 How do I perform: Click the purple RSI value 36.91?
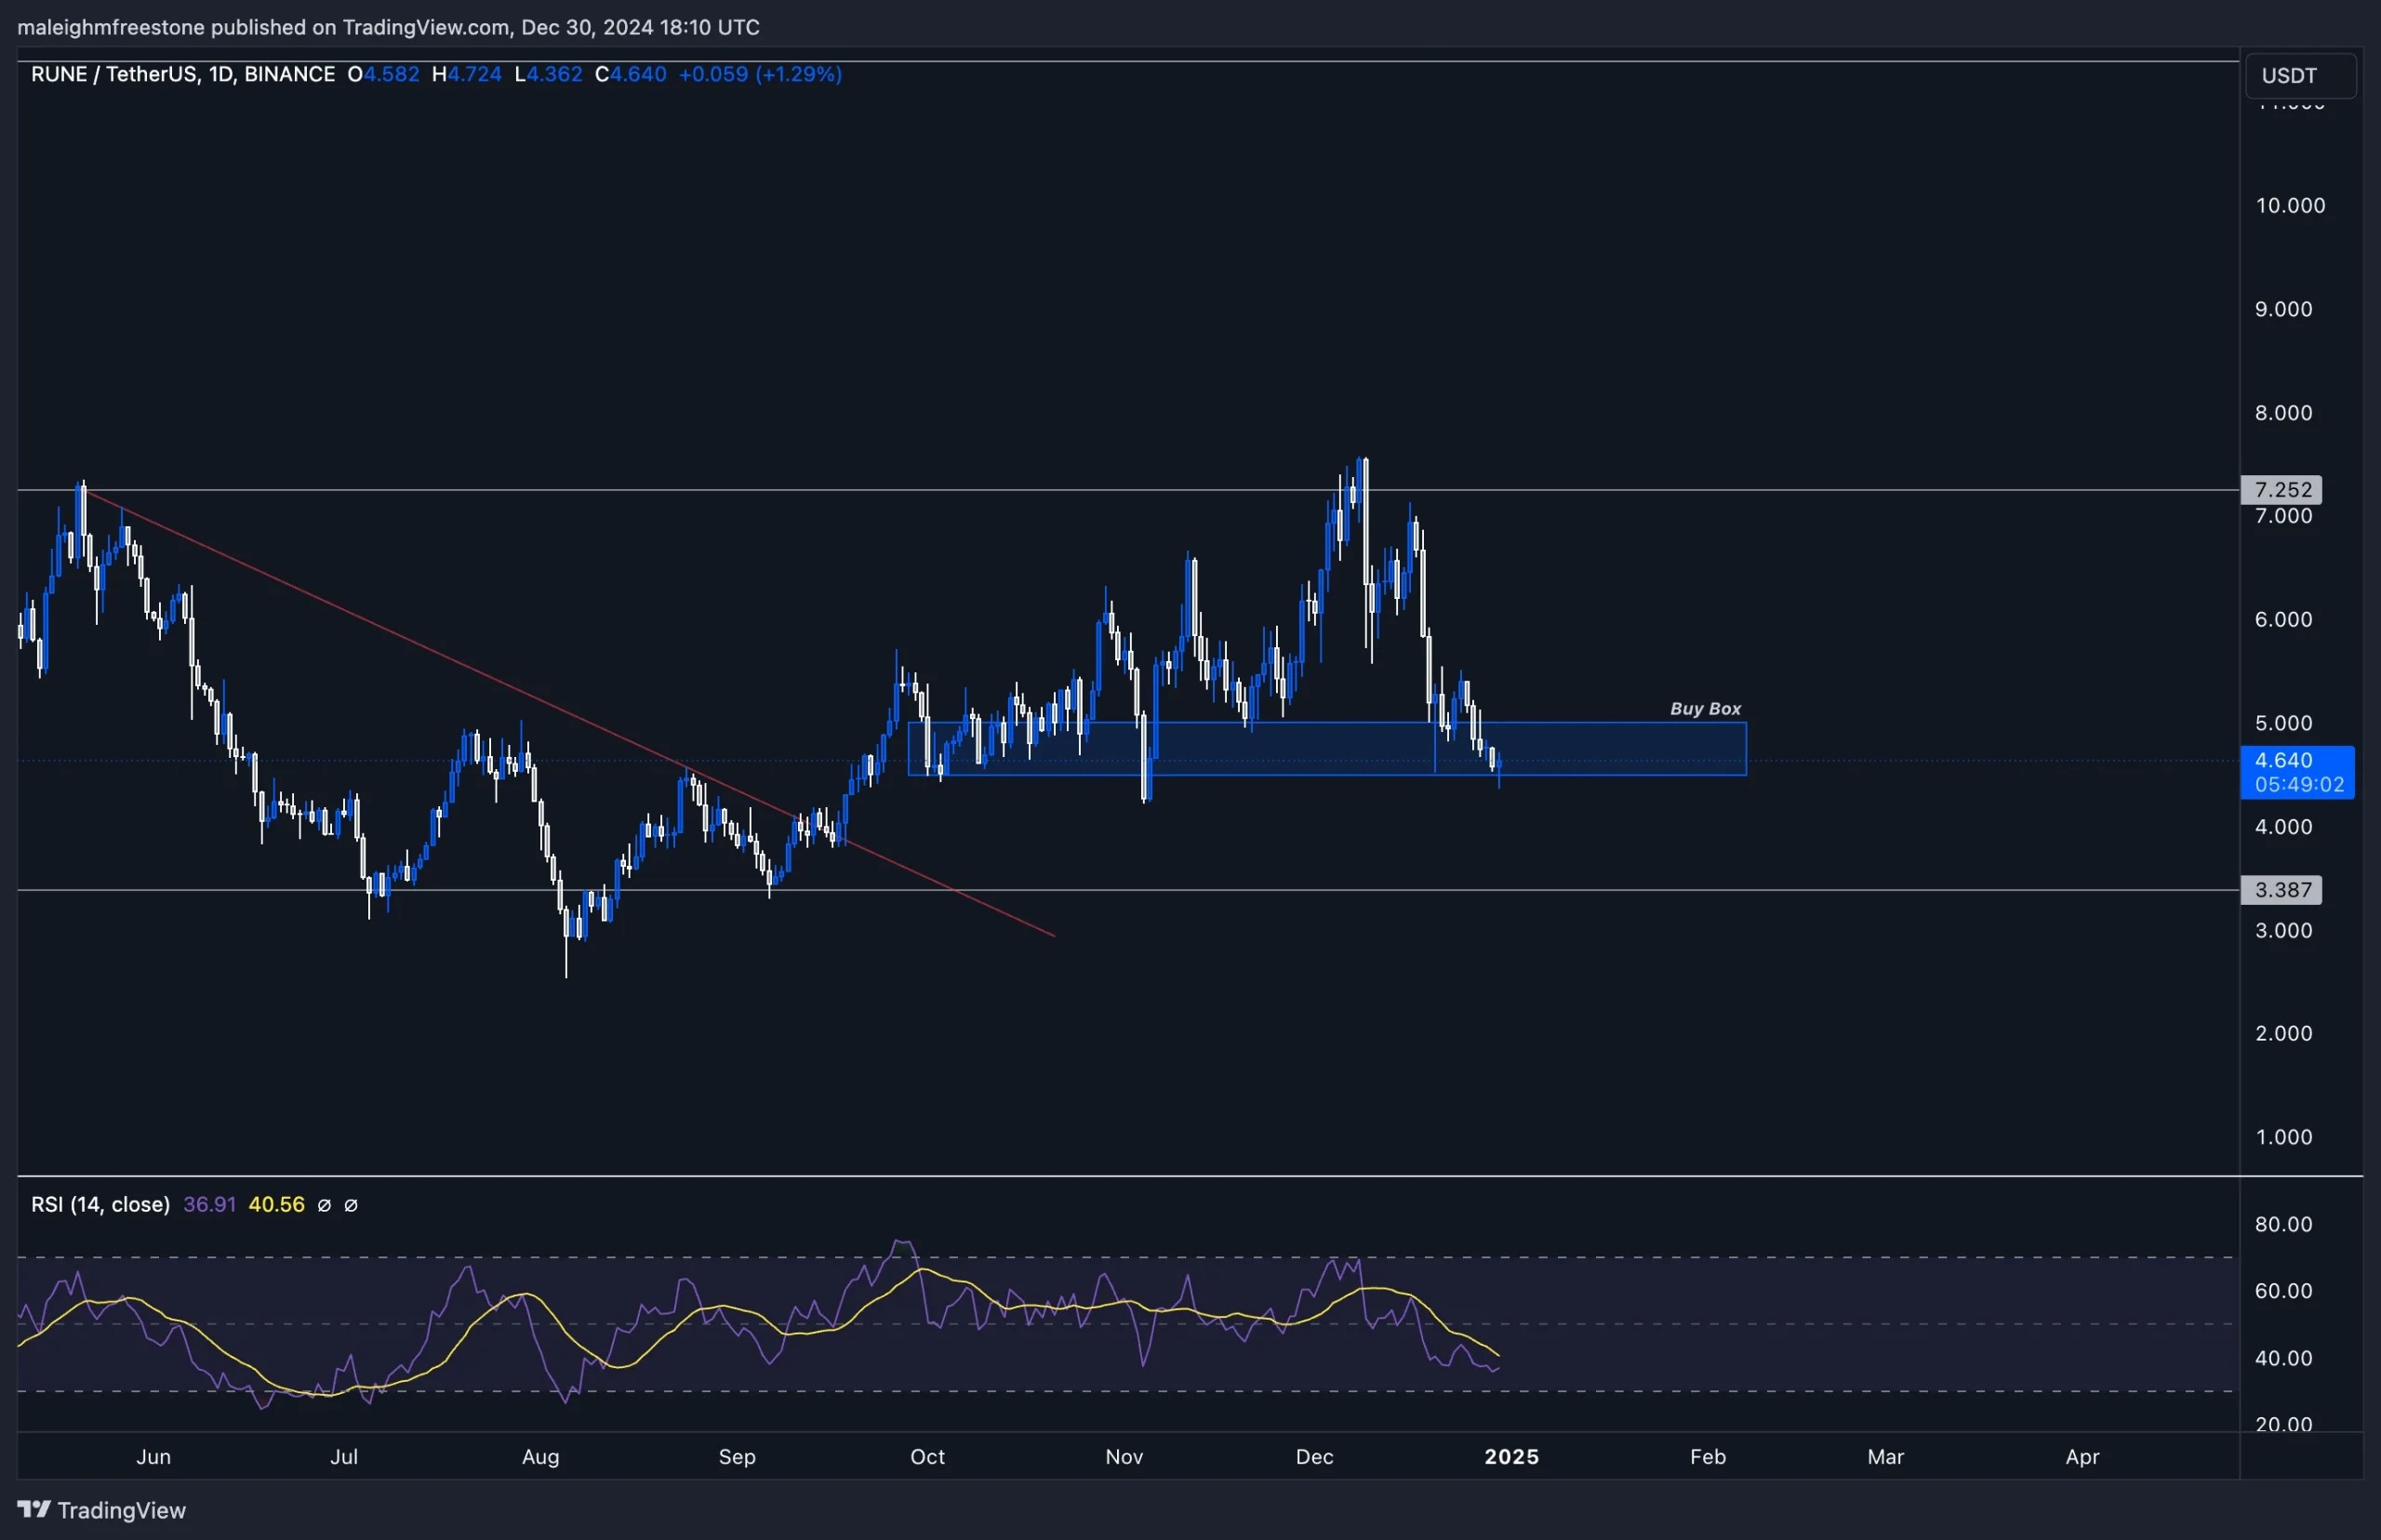(x=209, y=1204)
